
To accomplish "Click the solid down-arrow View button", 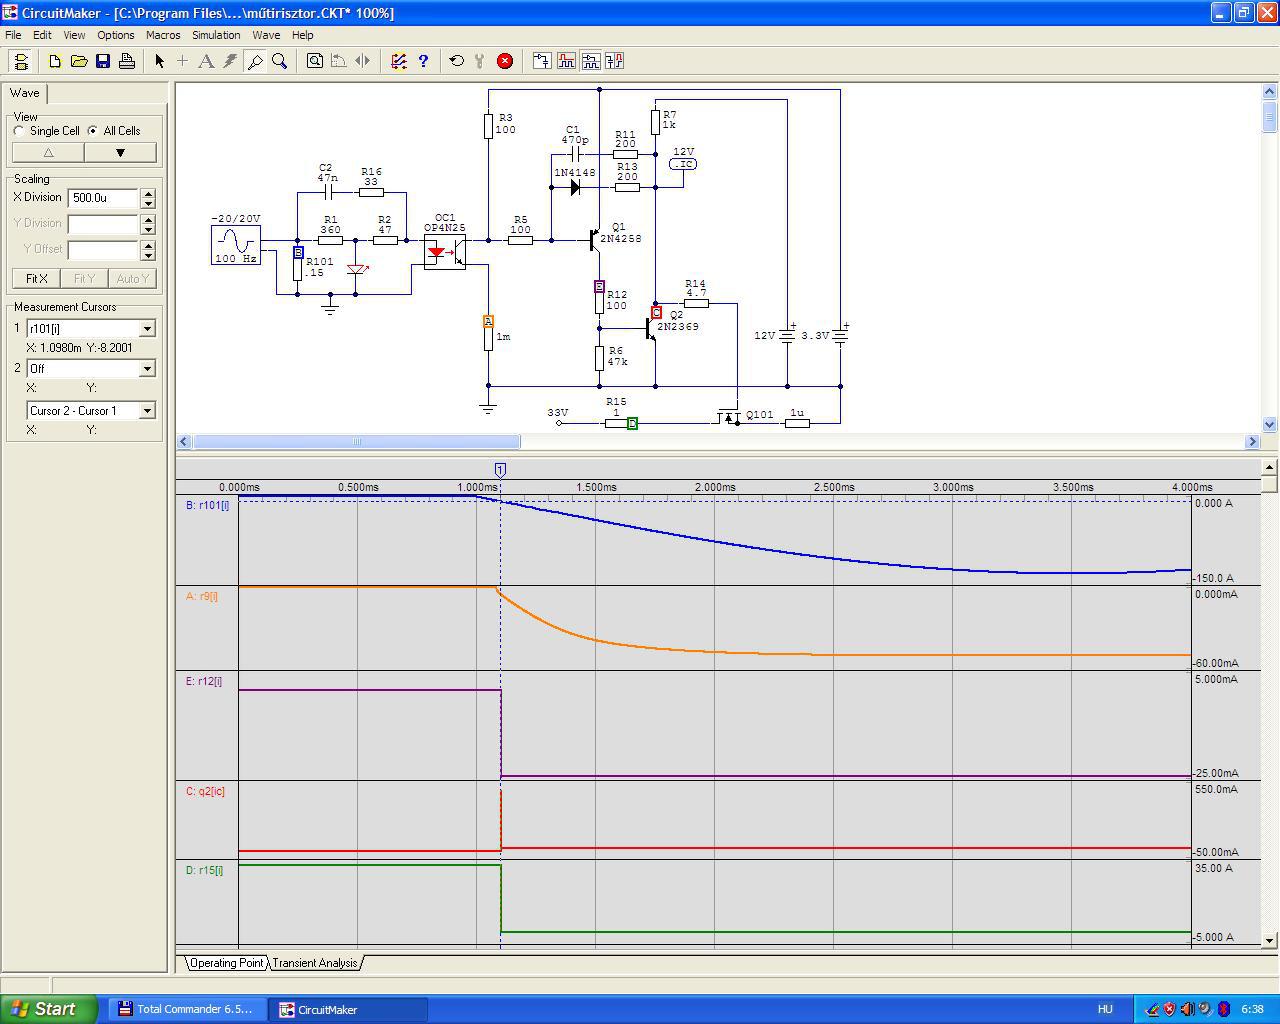I will point(120,153).
